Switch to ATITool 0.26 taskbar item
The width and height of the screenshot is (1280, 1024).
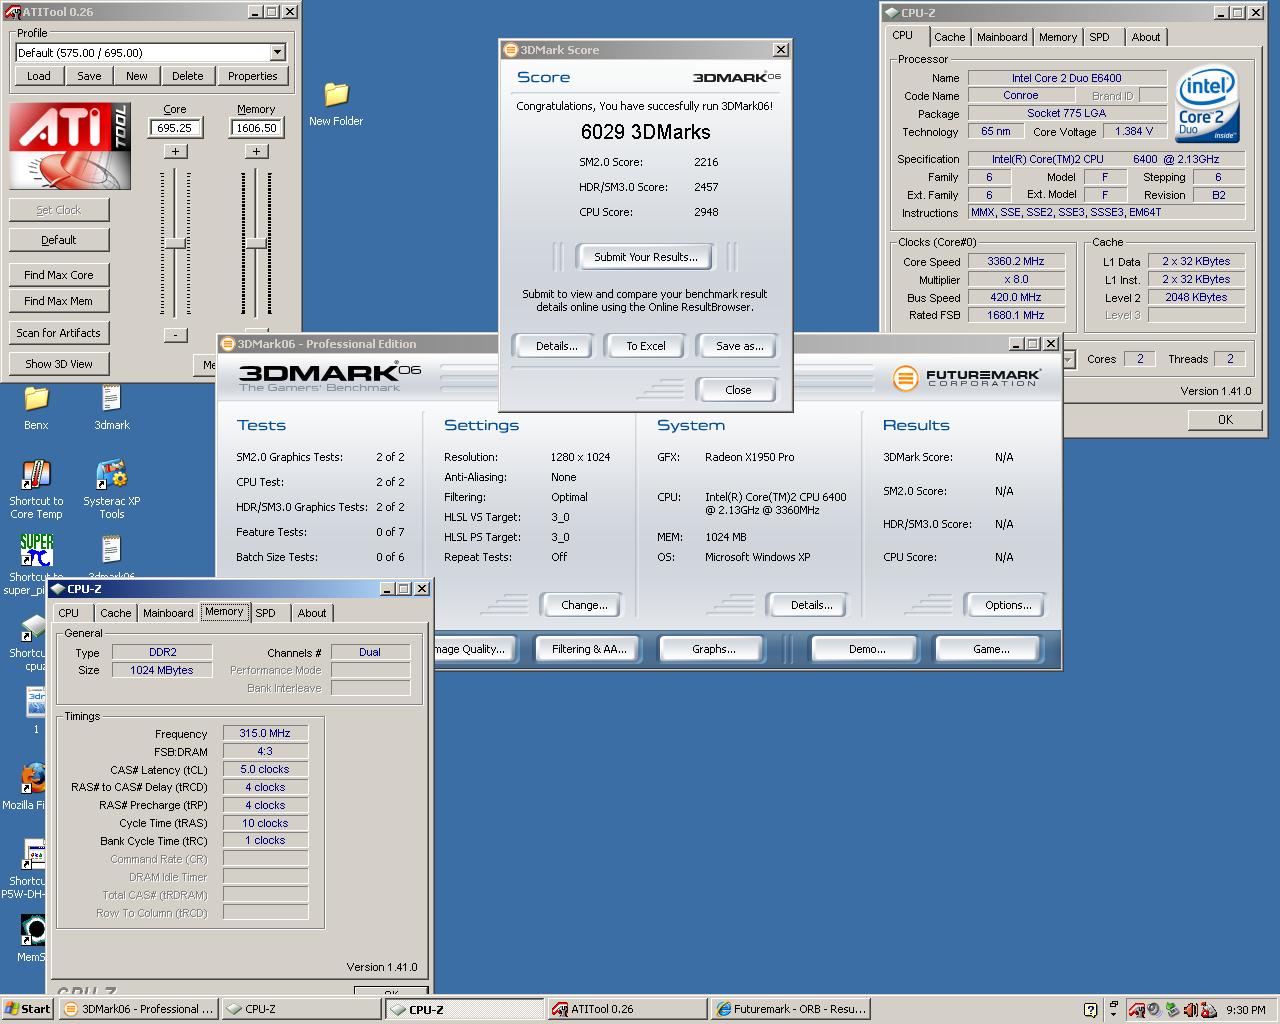click(628, 1009)
